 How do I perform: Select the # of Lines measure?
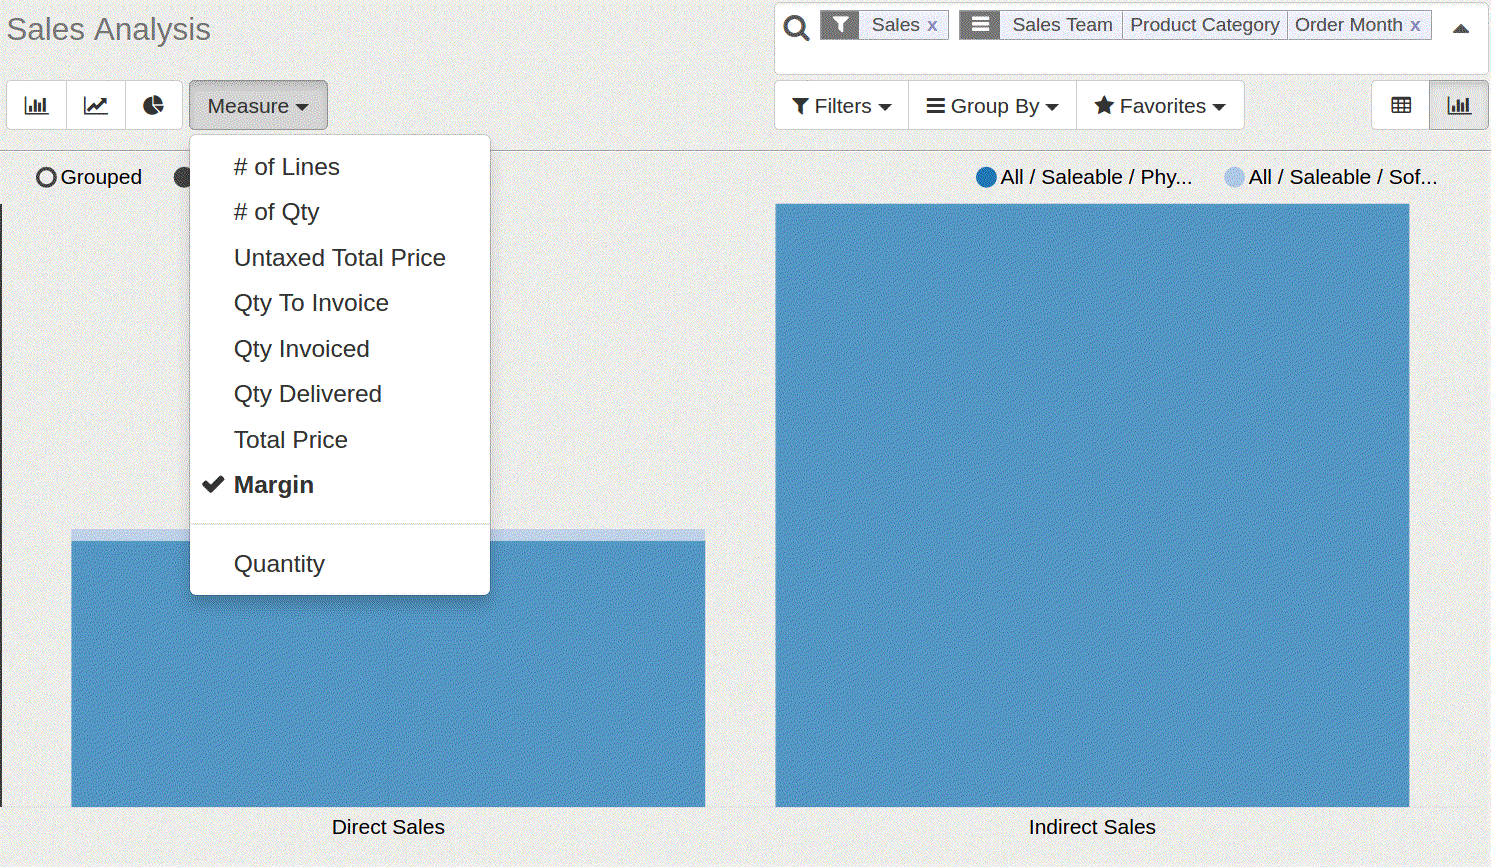click(340, 167)
